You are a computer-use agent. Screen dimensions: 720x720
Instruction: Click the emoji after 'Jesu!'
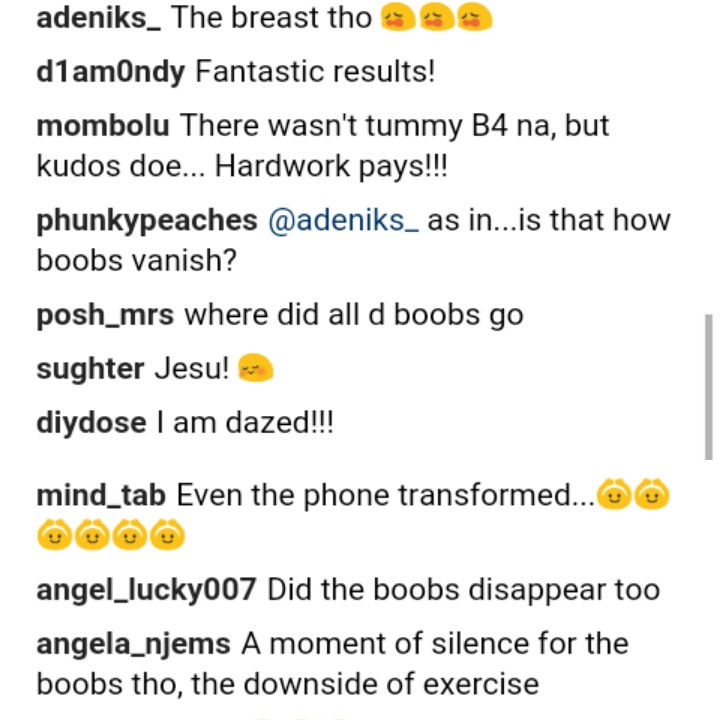pyautogui.click(x=256, y=368)
